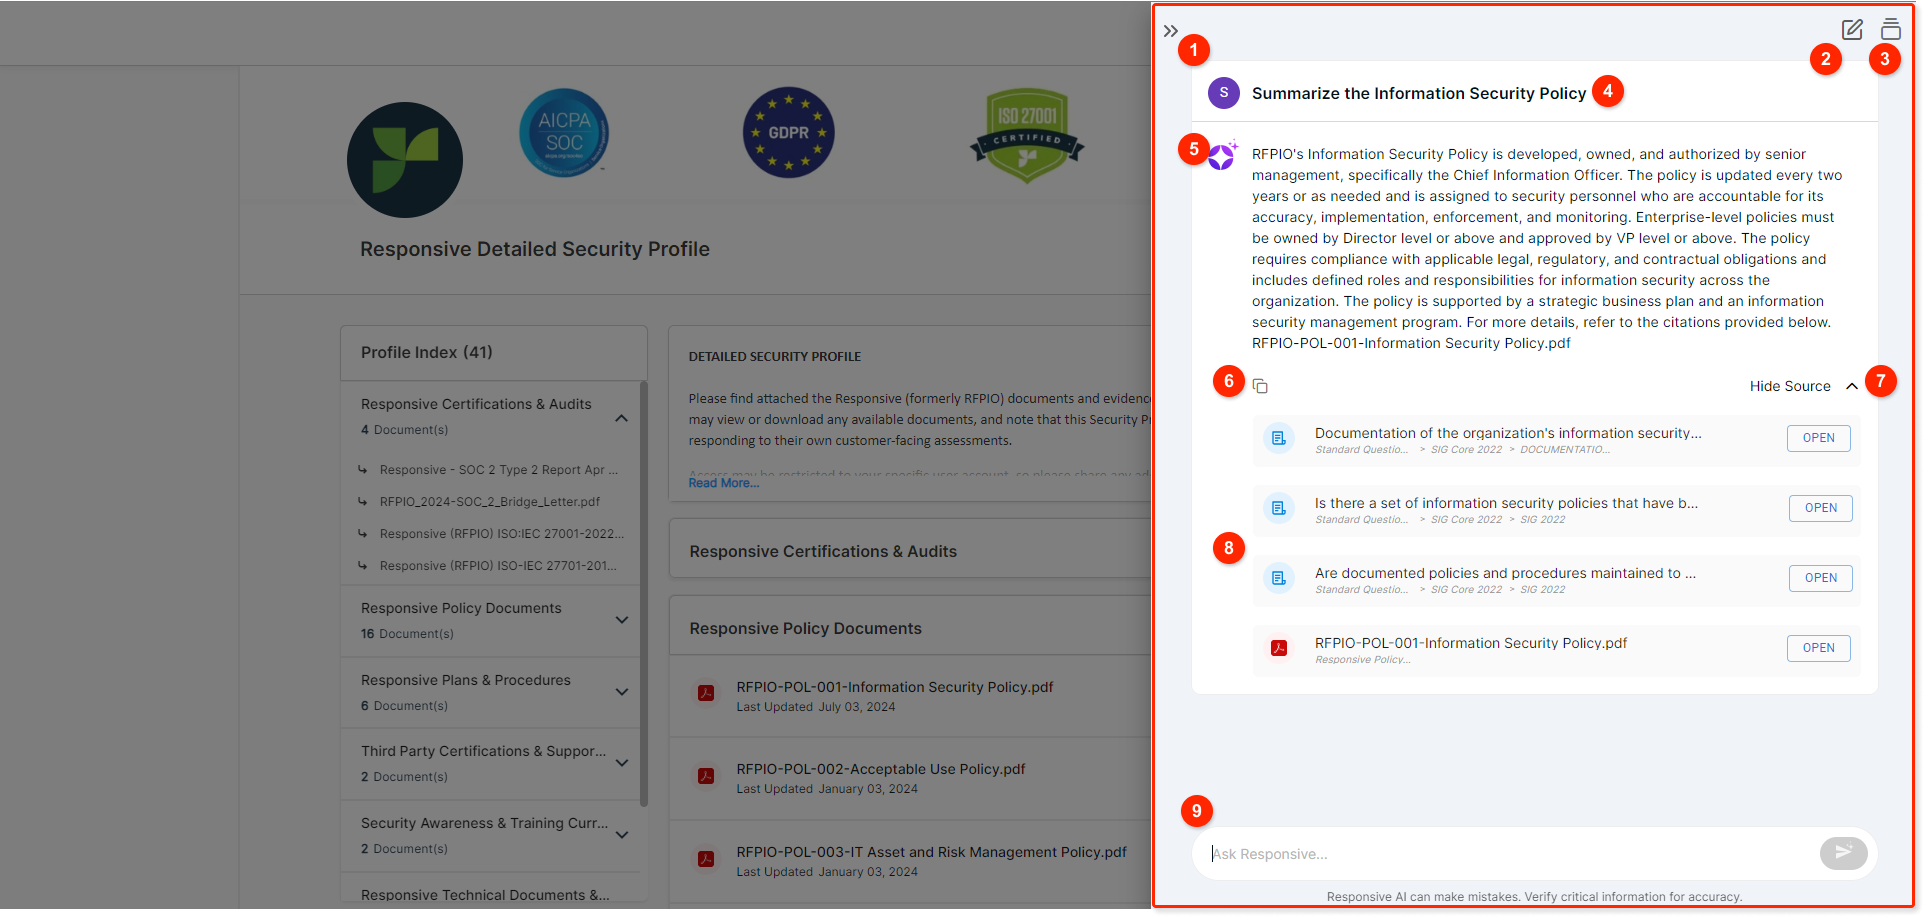1924x917 pixels.
Task: Click the AICPA SOC badge
Action: coord(564,133)
